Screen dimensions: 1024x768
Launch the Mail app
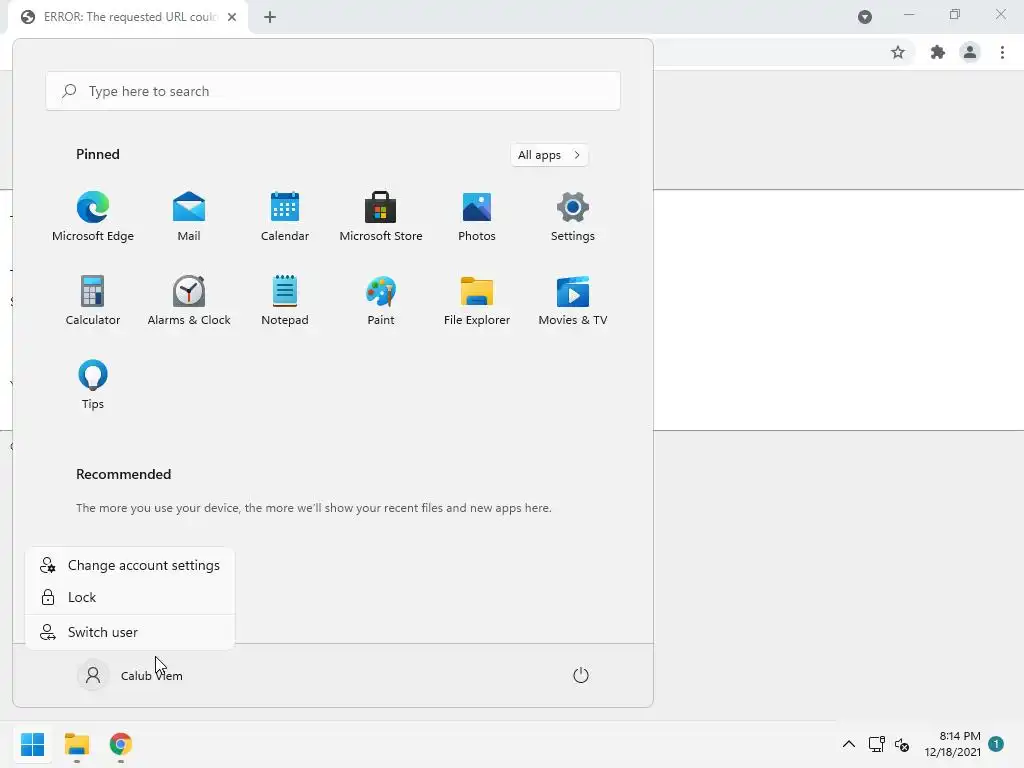[x=189, y=217]
